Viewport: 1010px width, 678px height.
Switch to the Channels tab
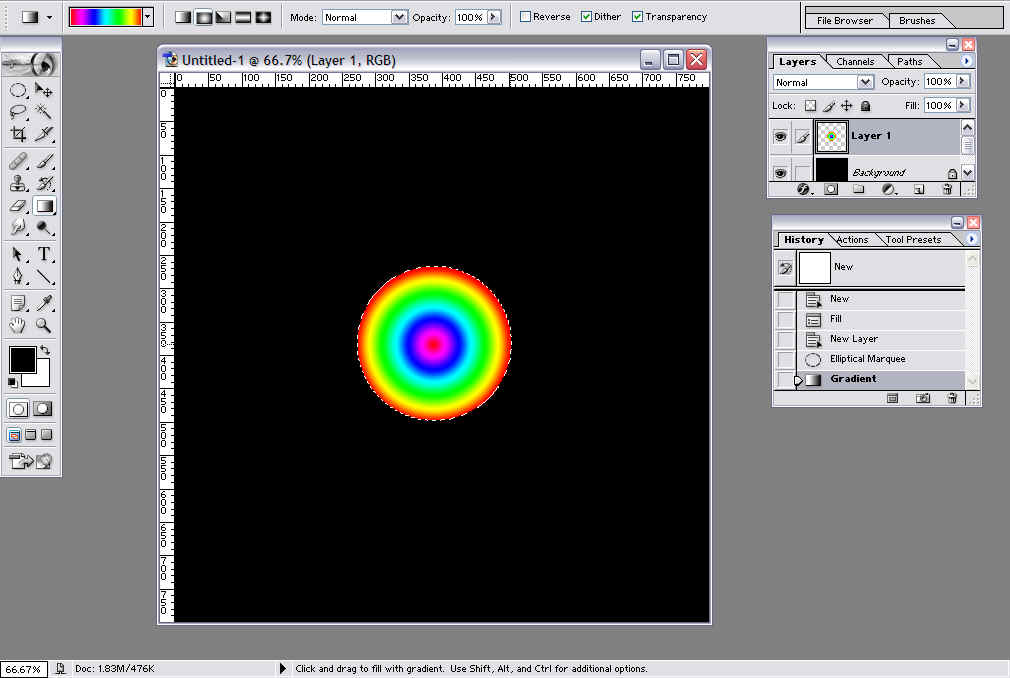pyautogui.click(x=855, y=62)
